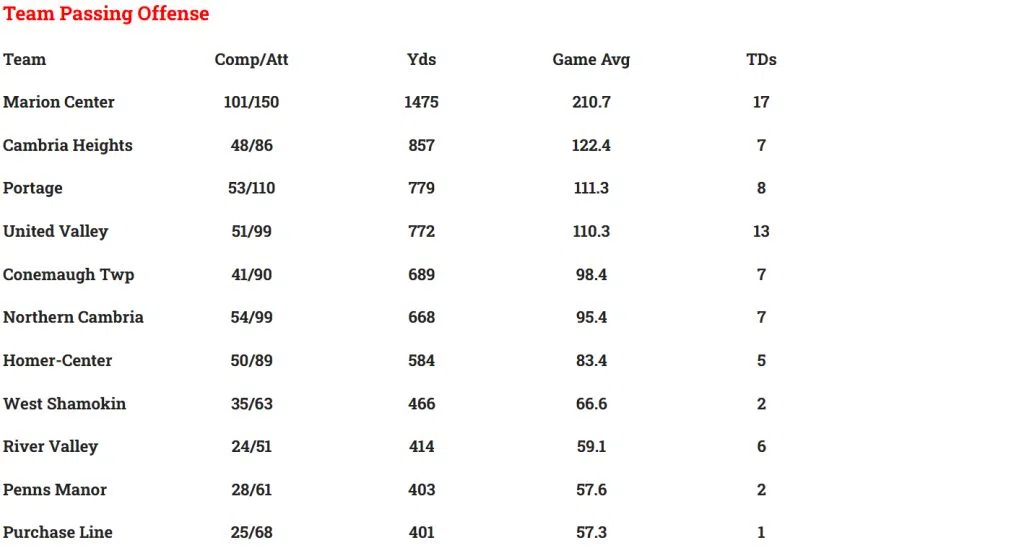This screenshot has height=548, width=1024.
Task: Select the Marion Center team name
Action: (59, 102)
